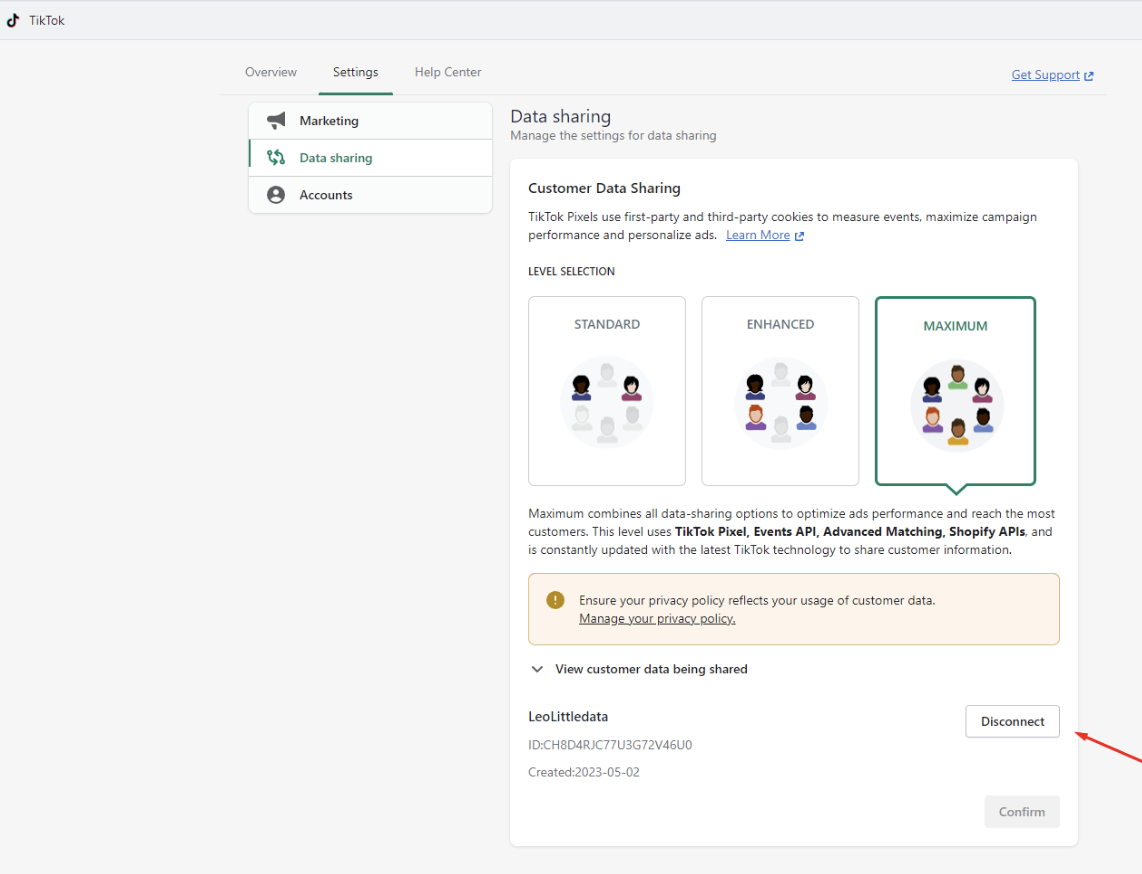Viewport: 1142px width, 874px height.
Task: Click Ensure your privacy policy notice text
Action: 757,600
